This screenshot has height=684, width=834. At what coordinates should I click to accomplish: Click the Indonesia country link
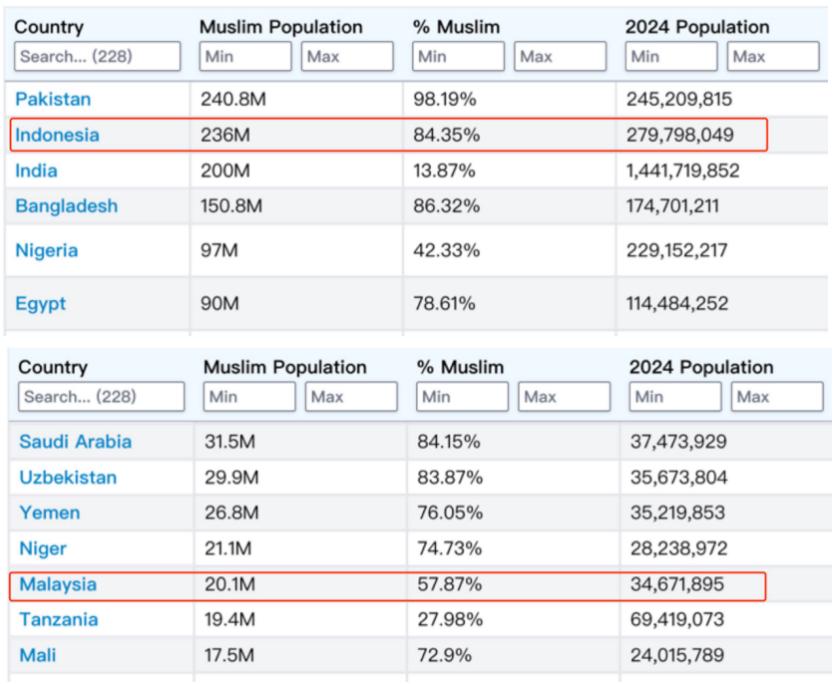(57, 135)
